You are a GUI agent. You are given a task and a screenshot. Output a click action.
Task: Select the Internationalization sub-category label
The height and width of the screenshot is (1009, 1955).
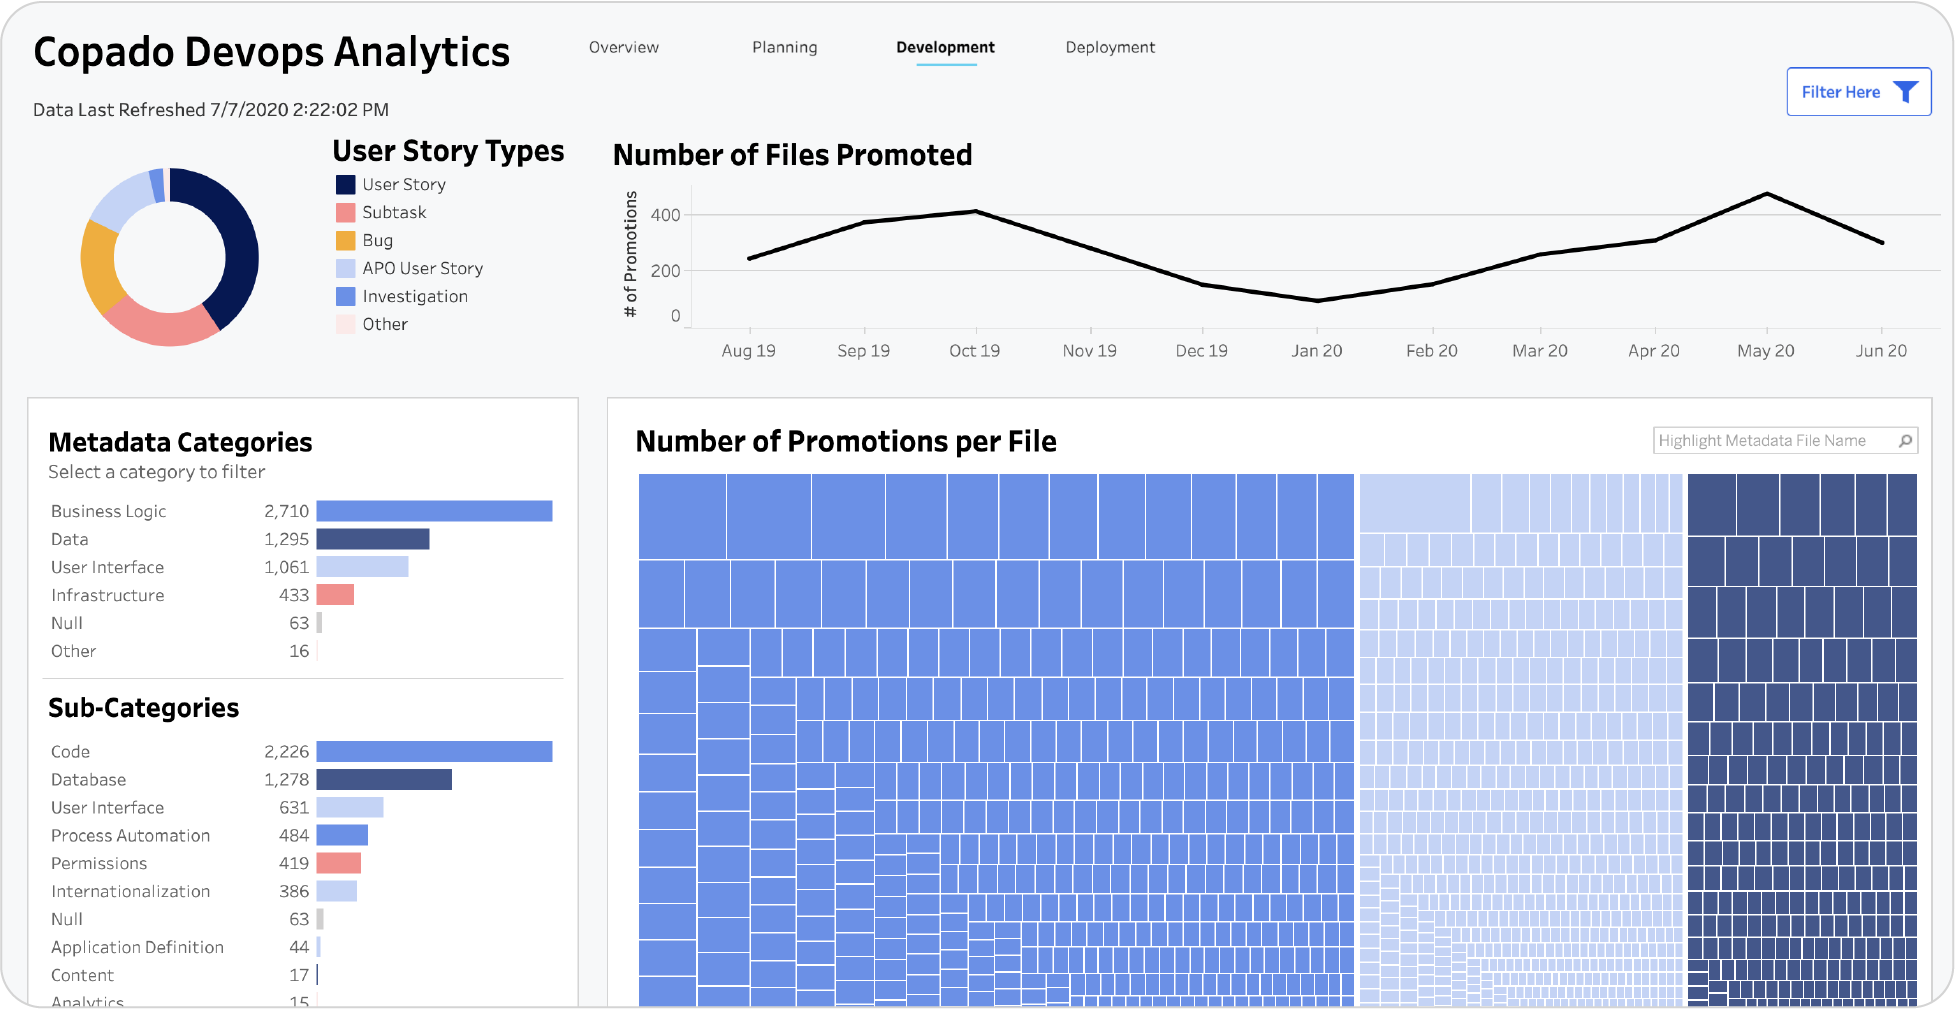[130, 891]
